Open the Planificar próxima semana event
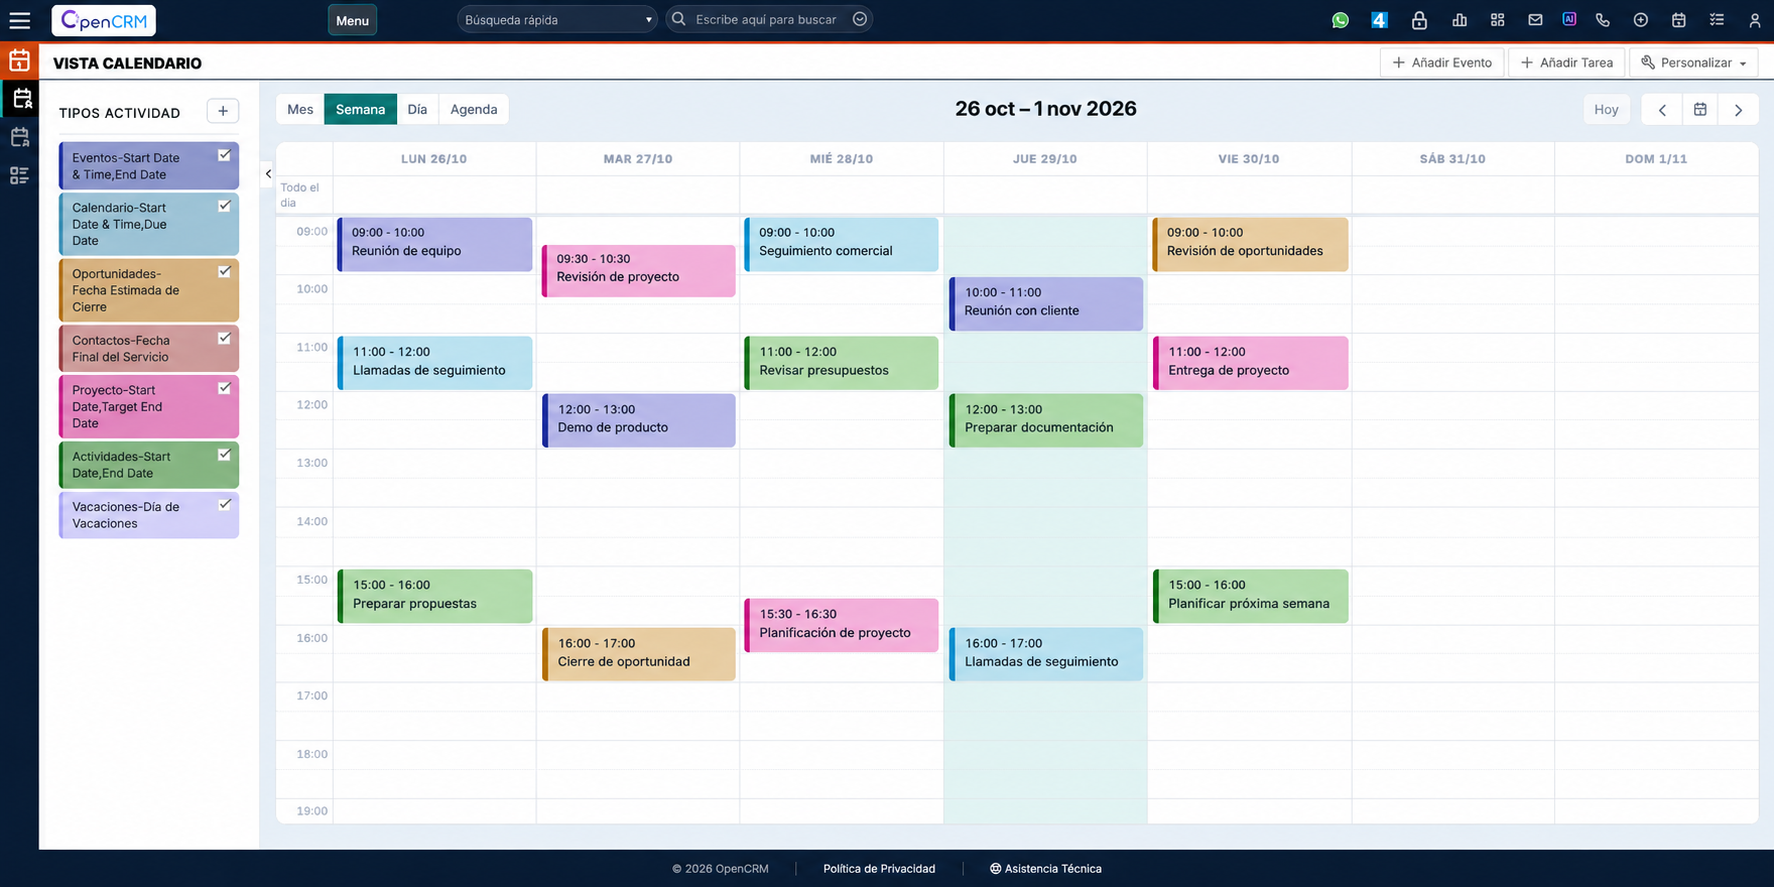 [1250, 596]
